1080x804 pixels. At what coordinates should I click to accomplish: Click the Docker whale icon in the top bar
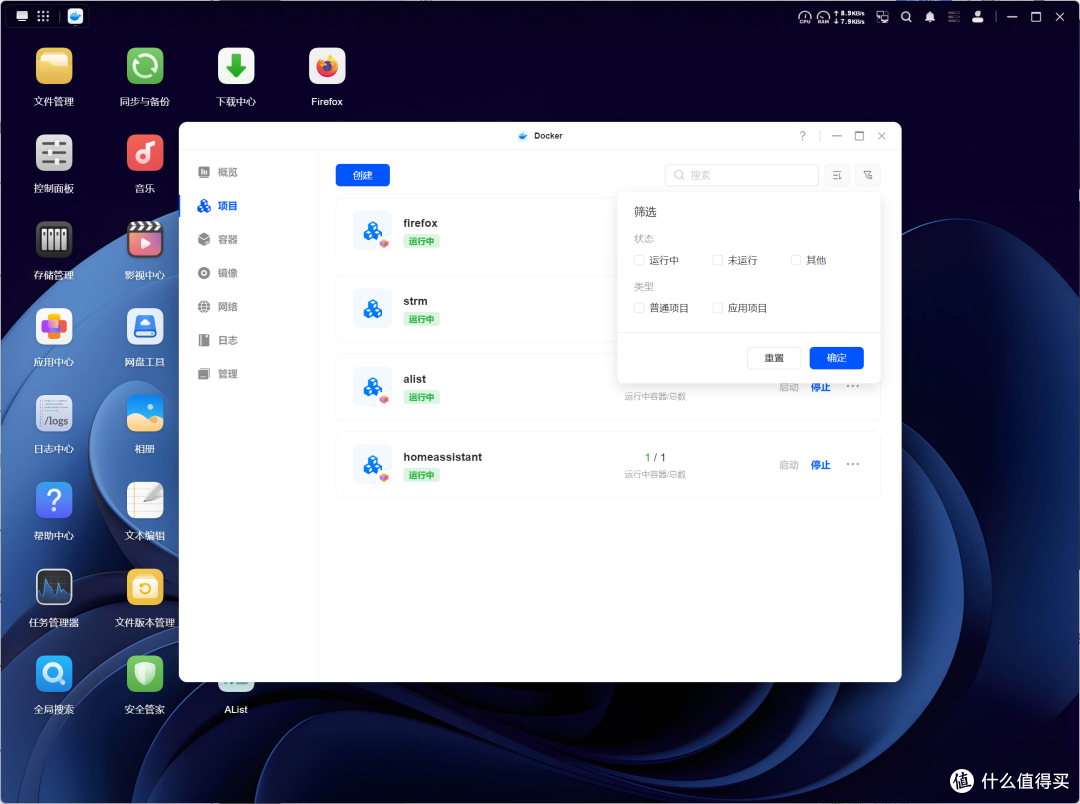(x=76, y=17)
